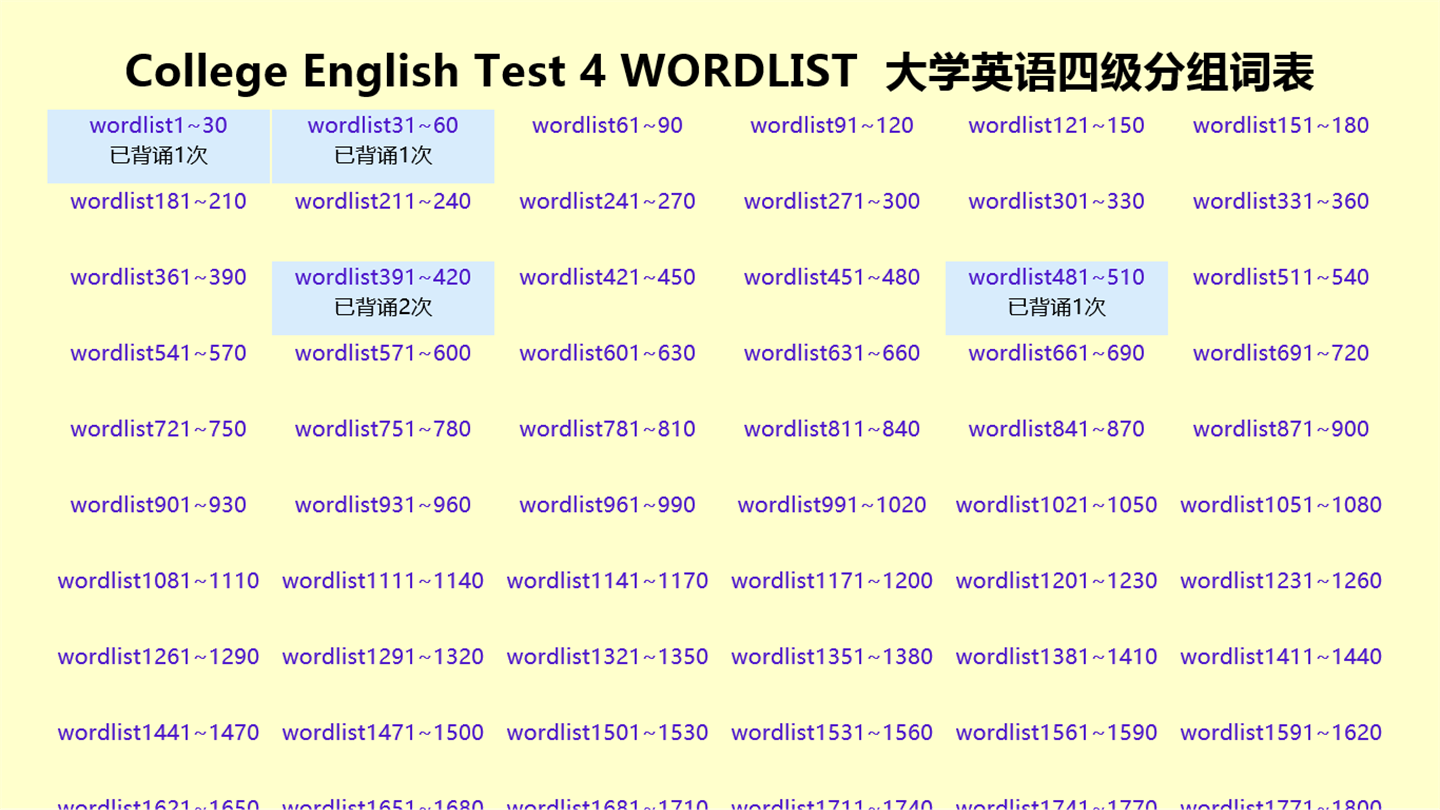Select wordlist1471~1500

coord(383,733)
